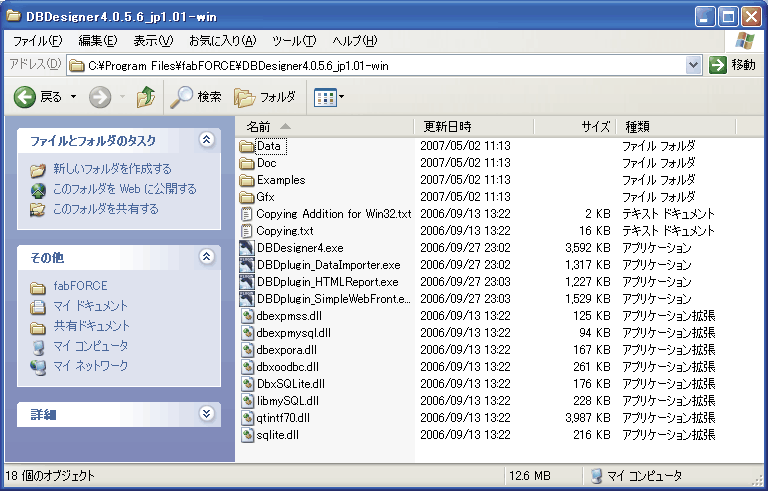Open the ツール(T) menu
768x491 pixels.
[294, 41]
